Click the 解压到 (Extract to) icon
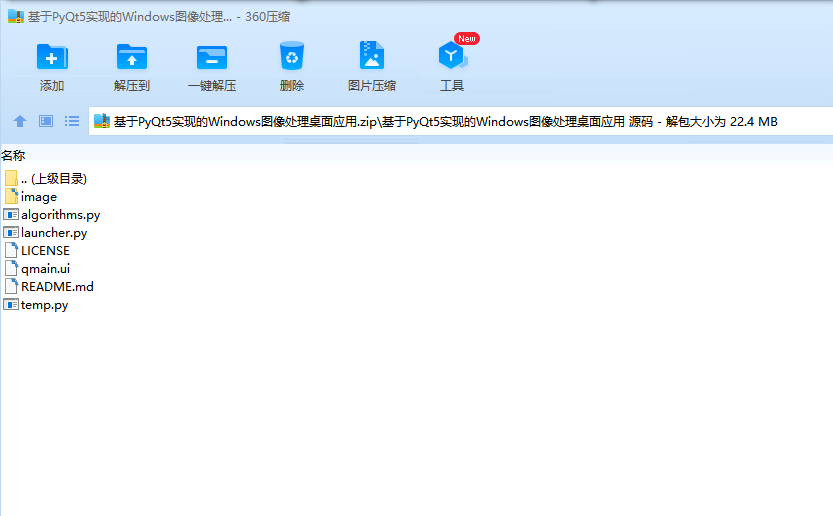833x516 pixels. tap(132, 57)
